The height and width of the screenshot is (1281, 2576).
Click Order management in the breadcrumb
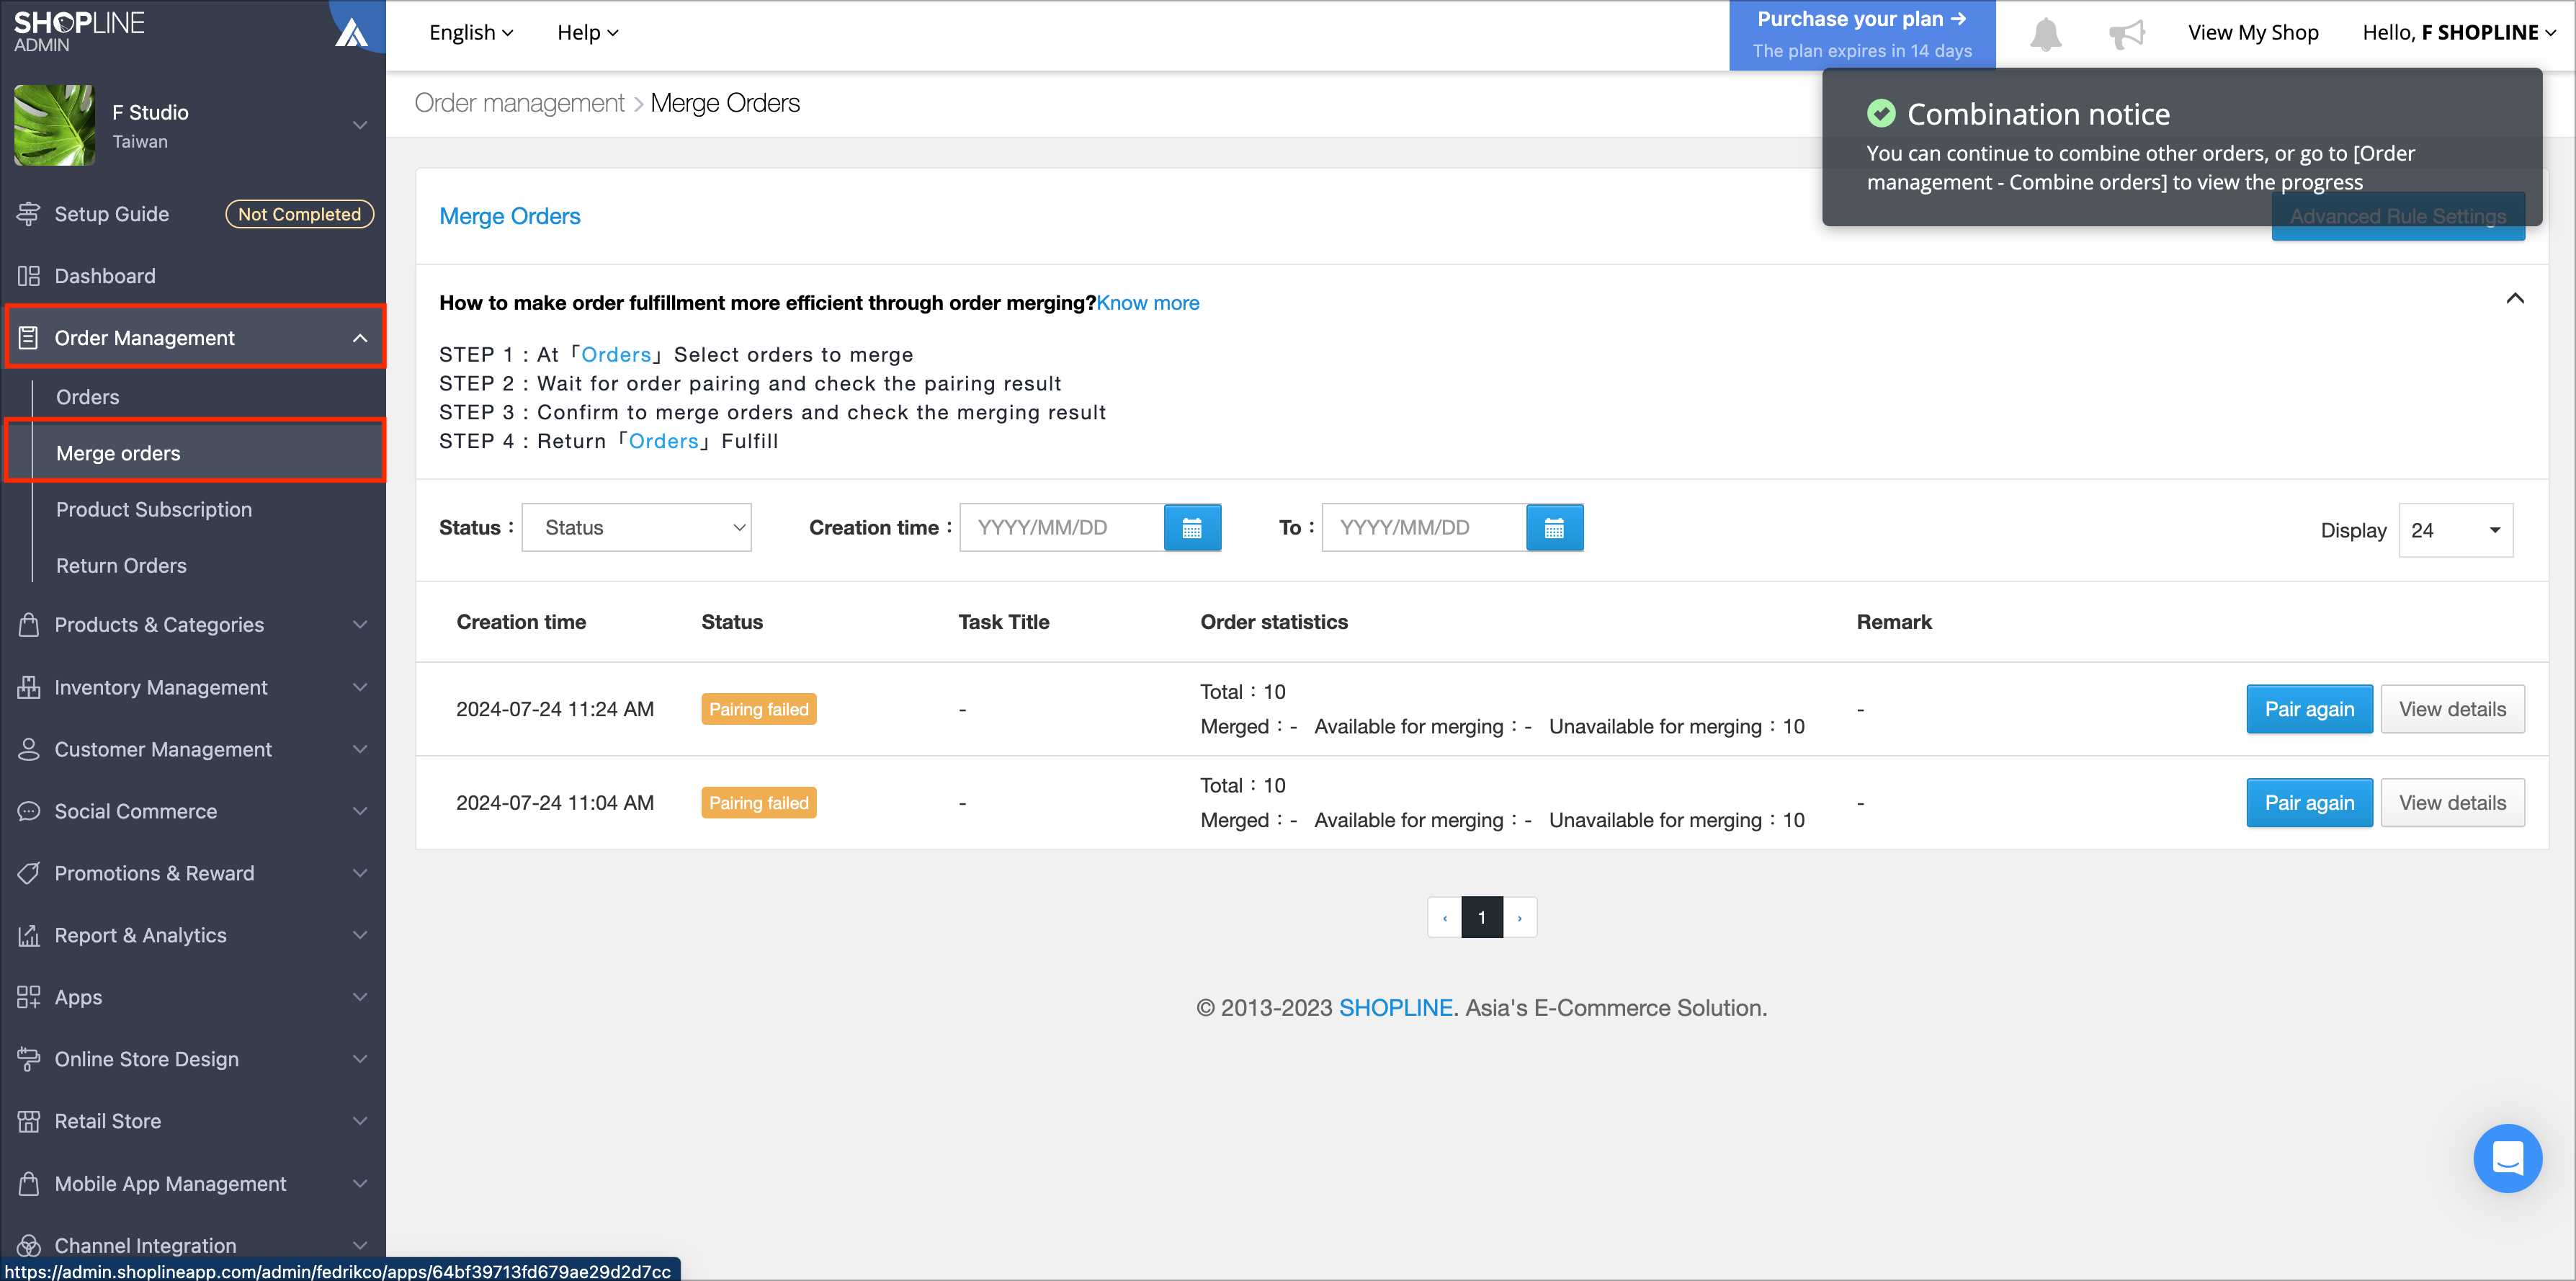[x=519, y=103]
